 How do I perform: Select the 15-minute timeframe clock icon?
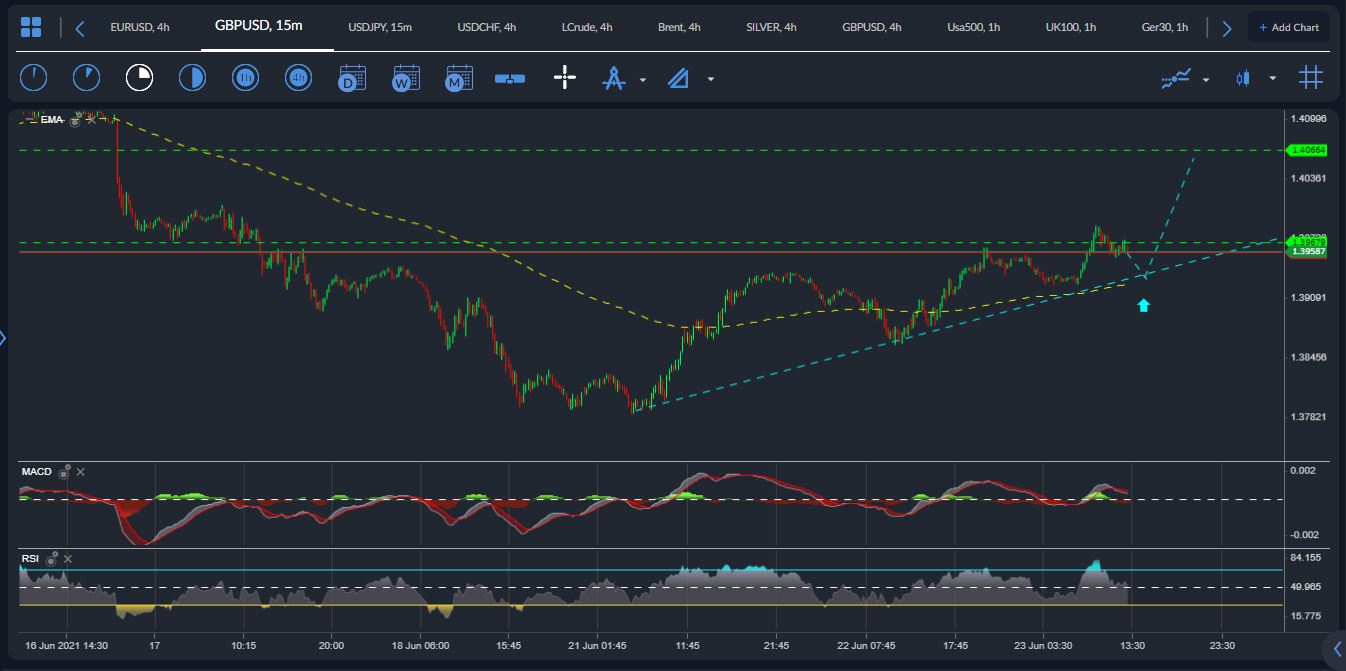tap(139, 77)
